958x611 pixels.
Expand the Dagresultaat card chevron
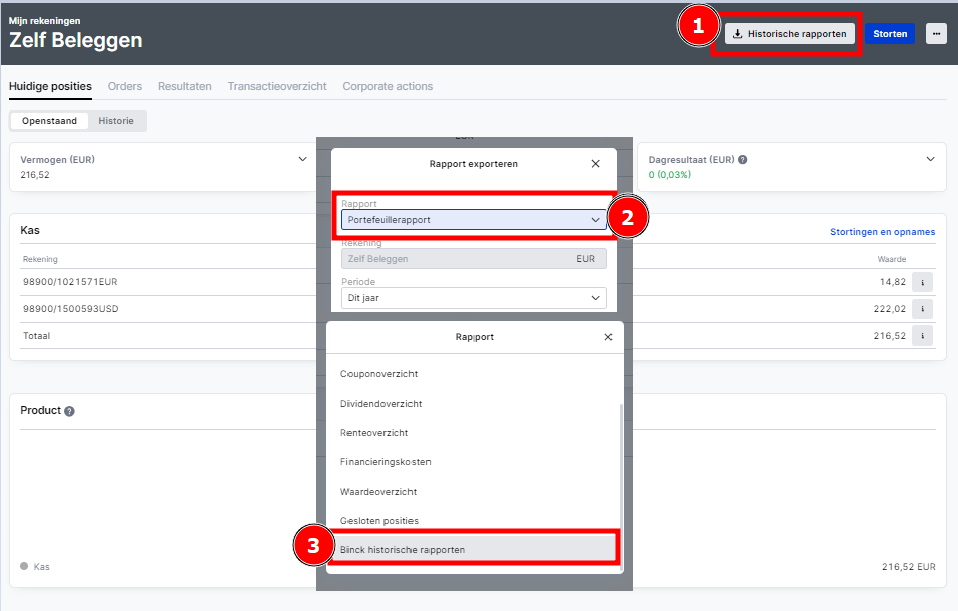point(930,159)
